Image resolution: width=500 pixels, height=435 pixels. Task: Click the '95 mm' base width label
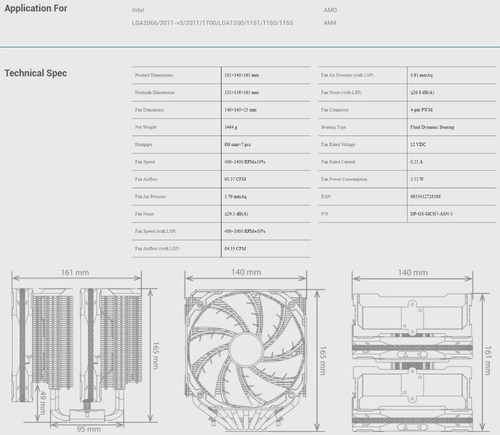pos(89,429)
